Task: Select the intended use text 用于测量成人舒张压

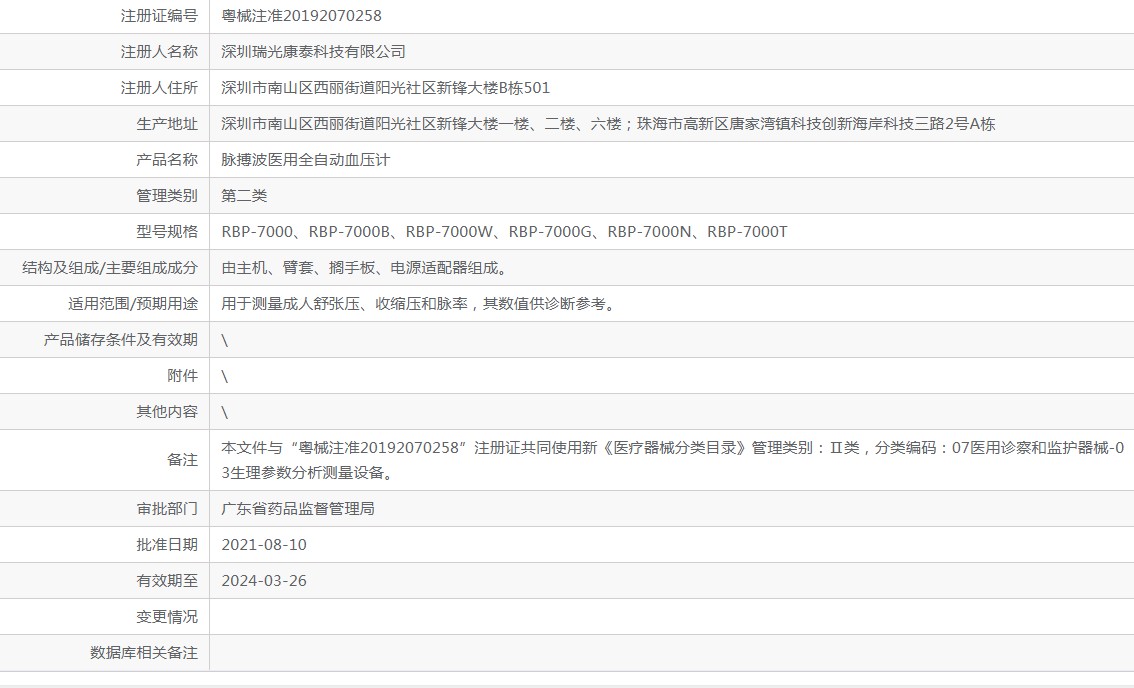Action: [420, 304]
